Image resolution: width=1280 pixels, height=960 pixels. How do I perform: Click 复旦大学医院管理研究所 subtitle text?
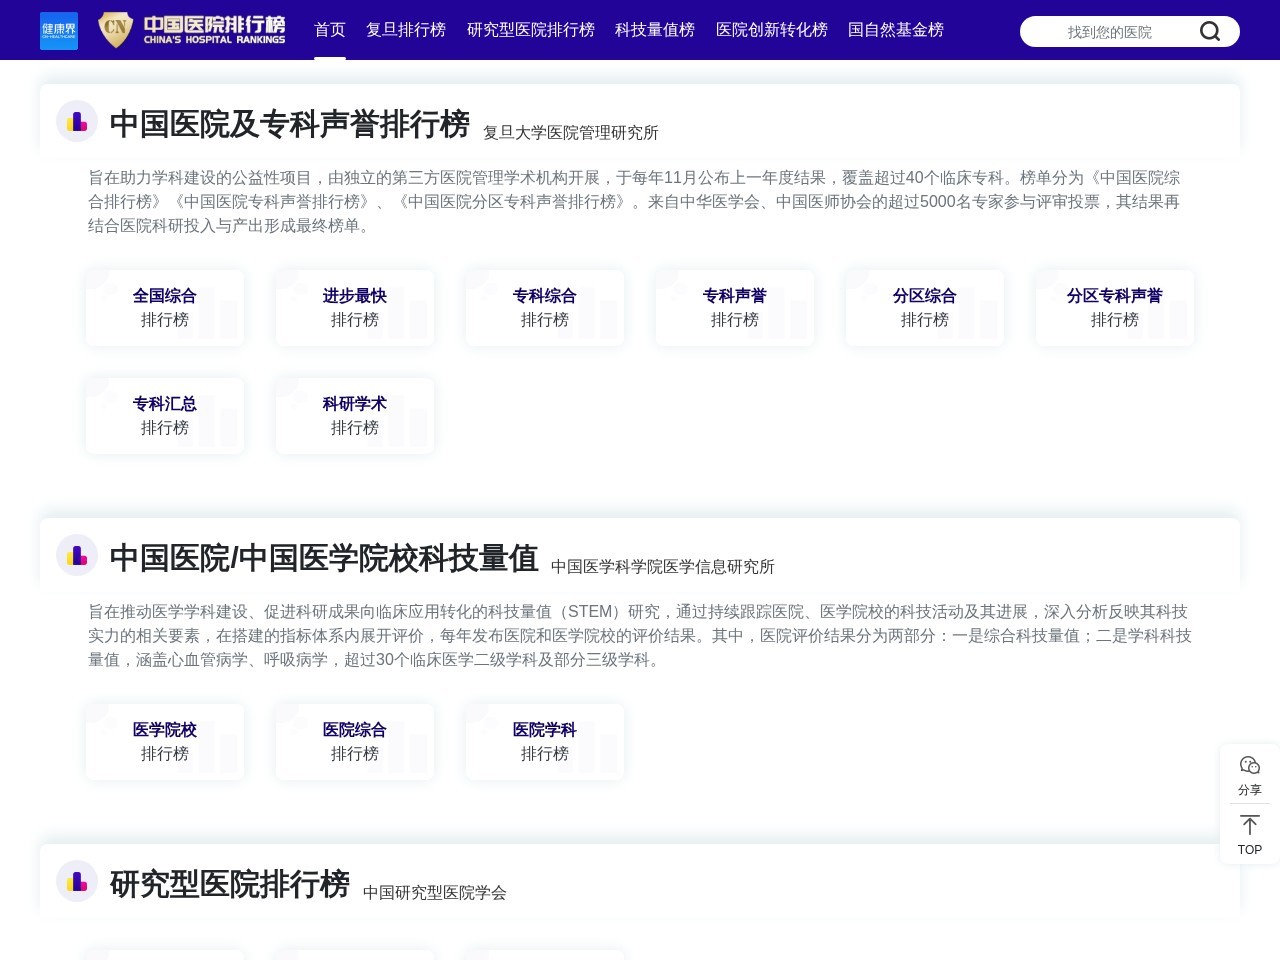tap(571, 133)
